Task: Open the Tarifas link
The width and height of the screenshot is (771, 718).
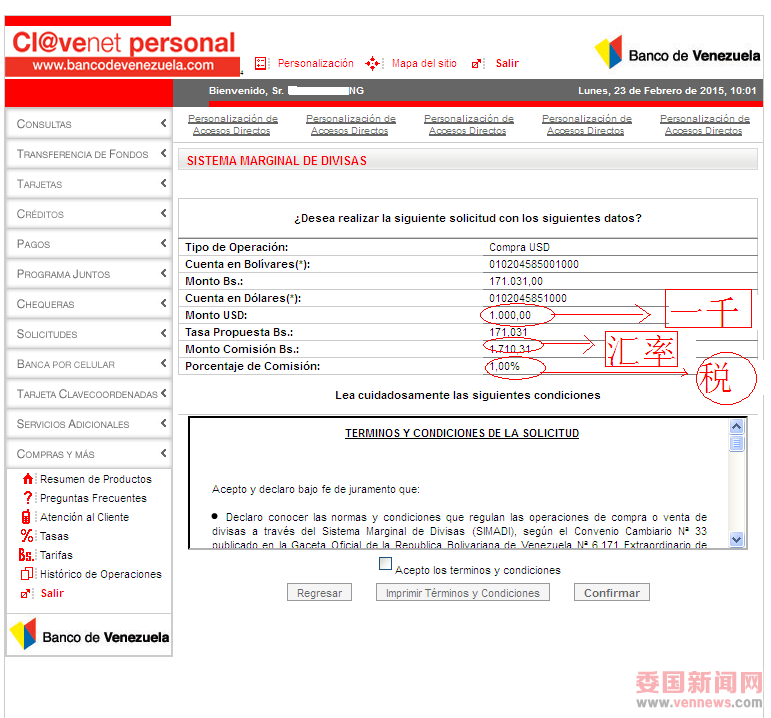Action: 57,555
